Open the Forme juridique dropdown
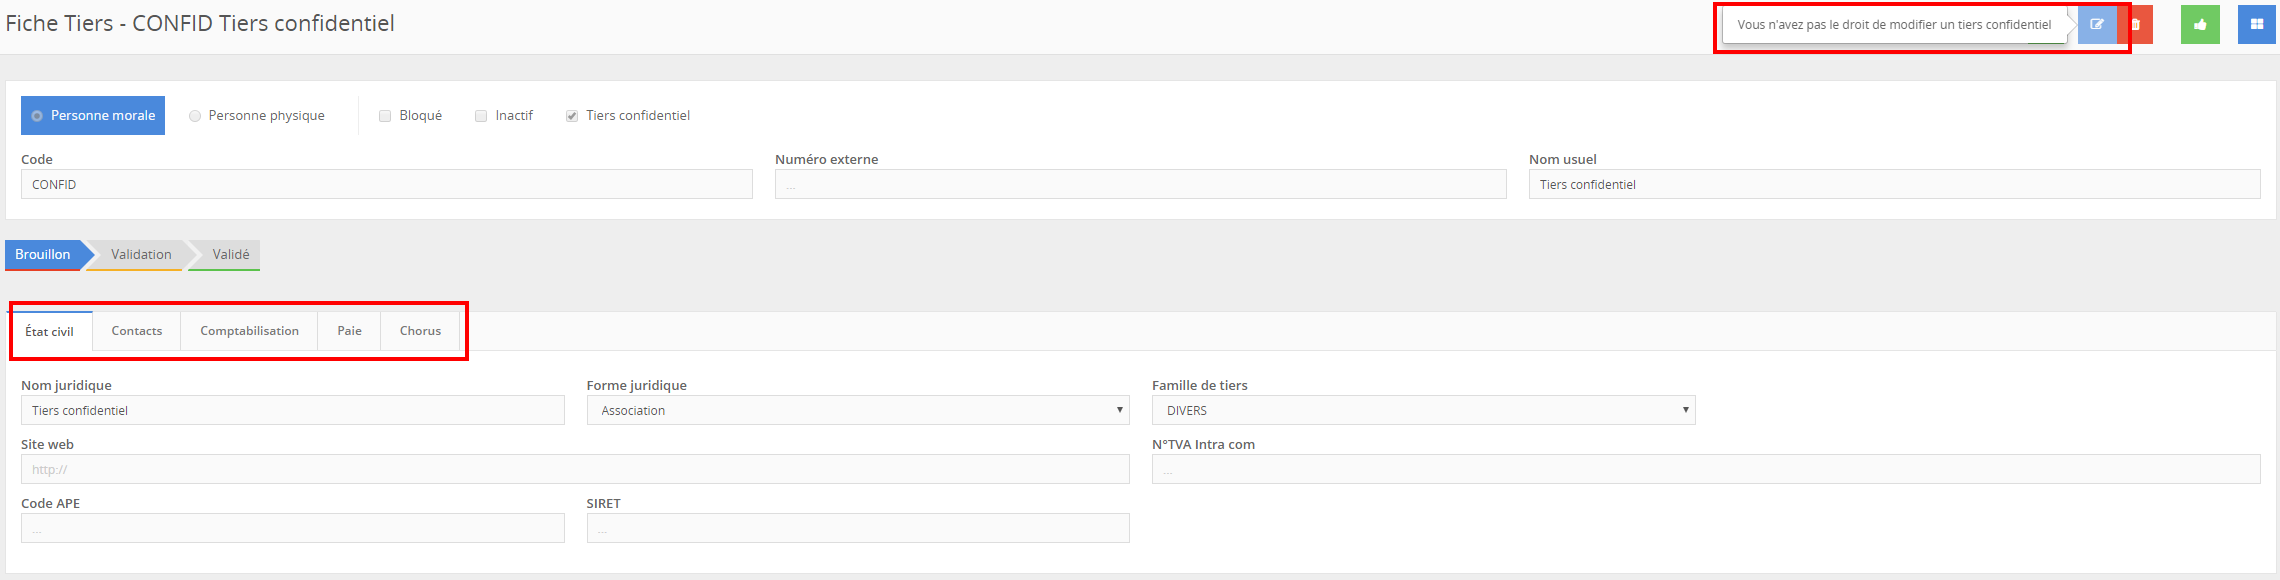 point(857,410)
